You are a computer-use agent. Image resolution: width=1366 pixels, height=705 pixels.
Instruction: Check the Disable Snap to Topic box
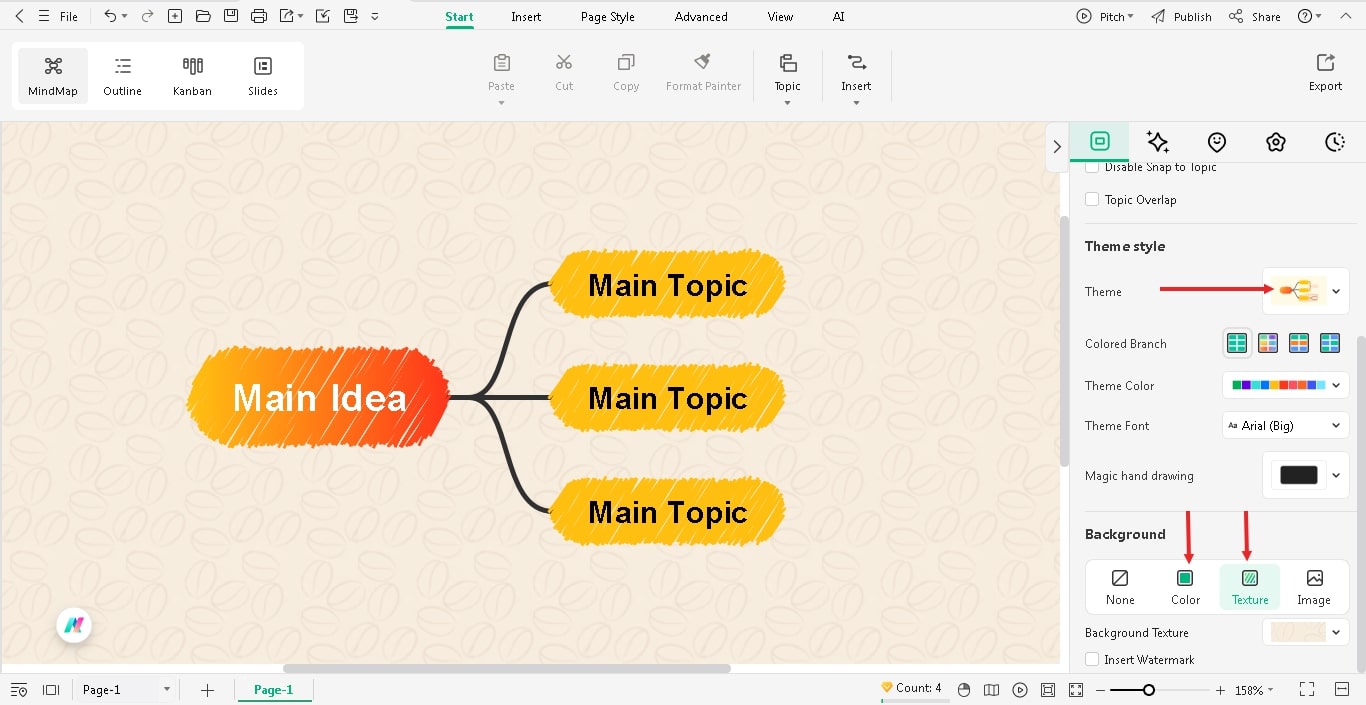(1092, 167)
